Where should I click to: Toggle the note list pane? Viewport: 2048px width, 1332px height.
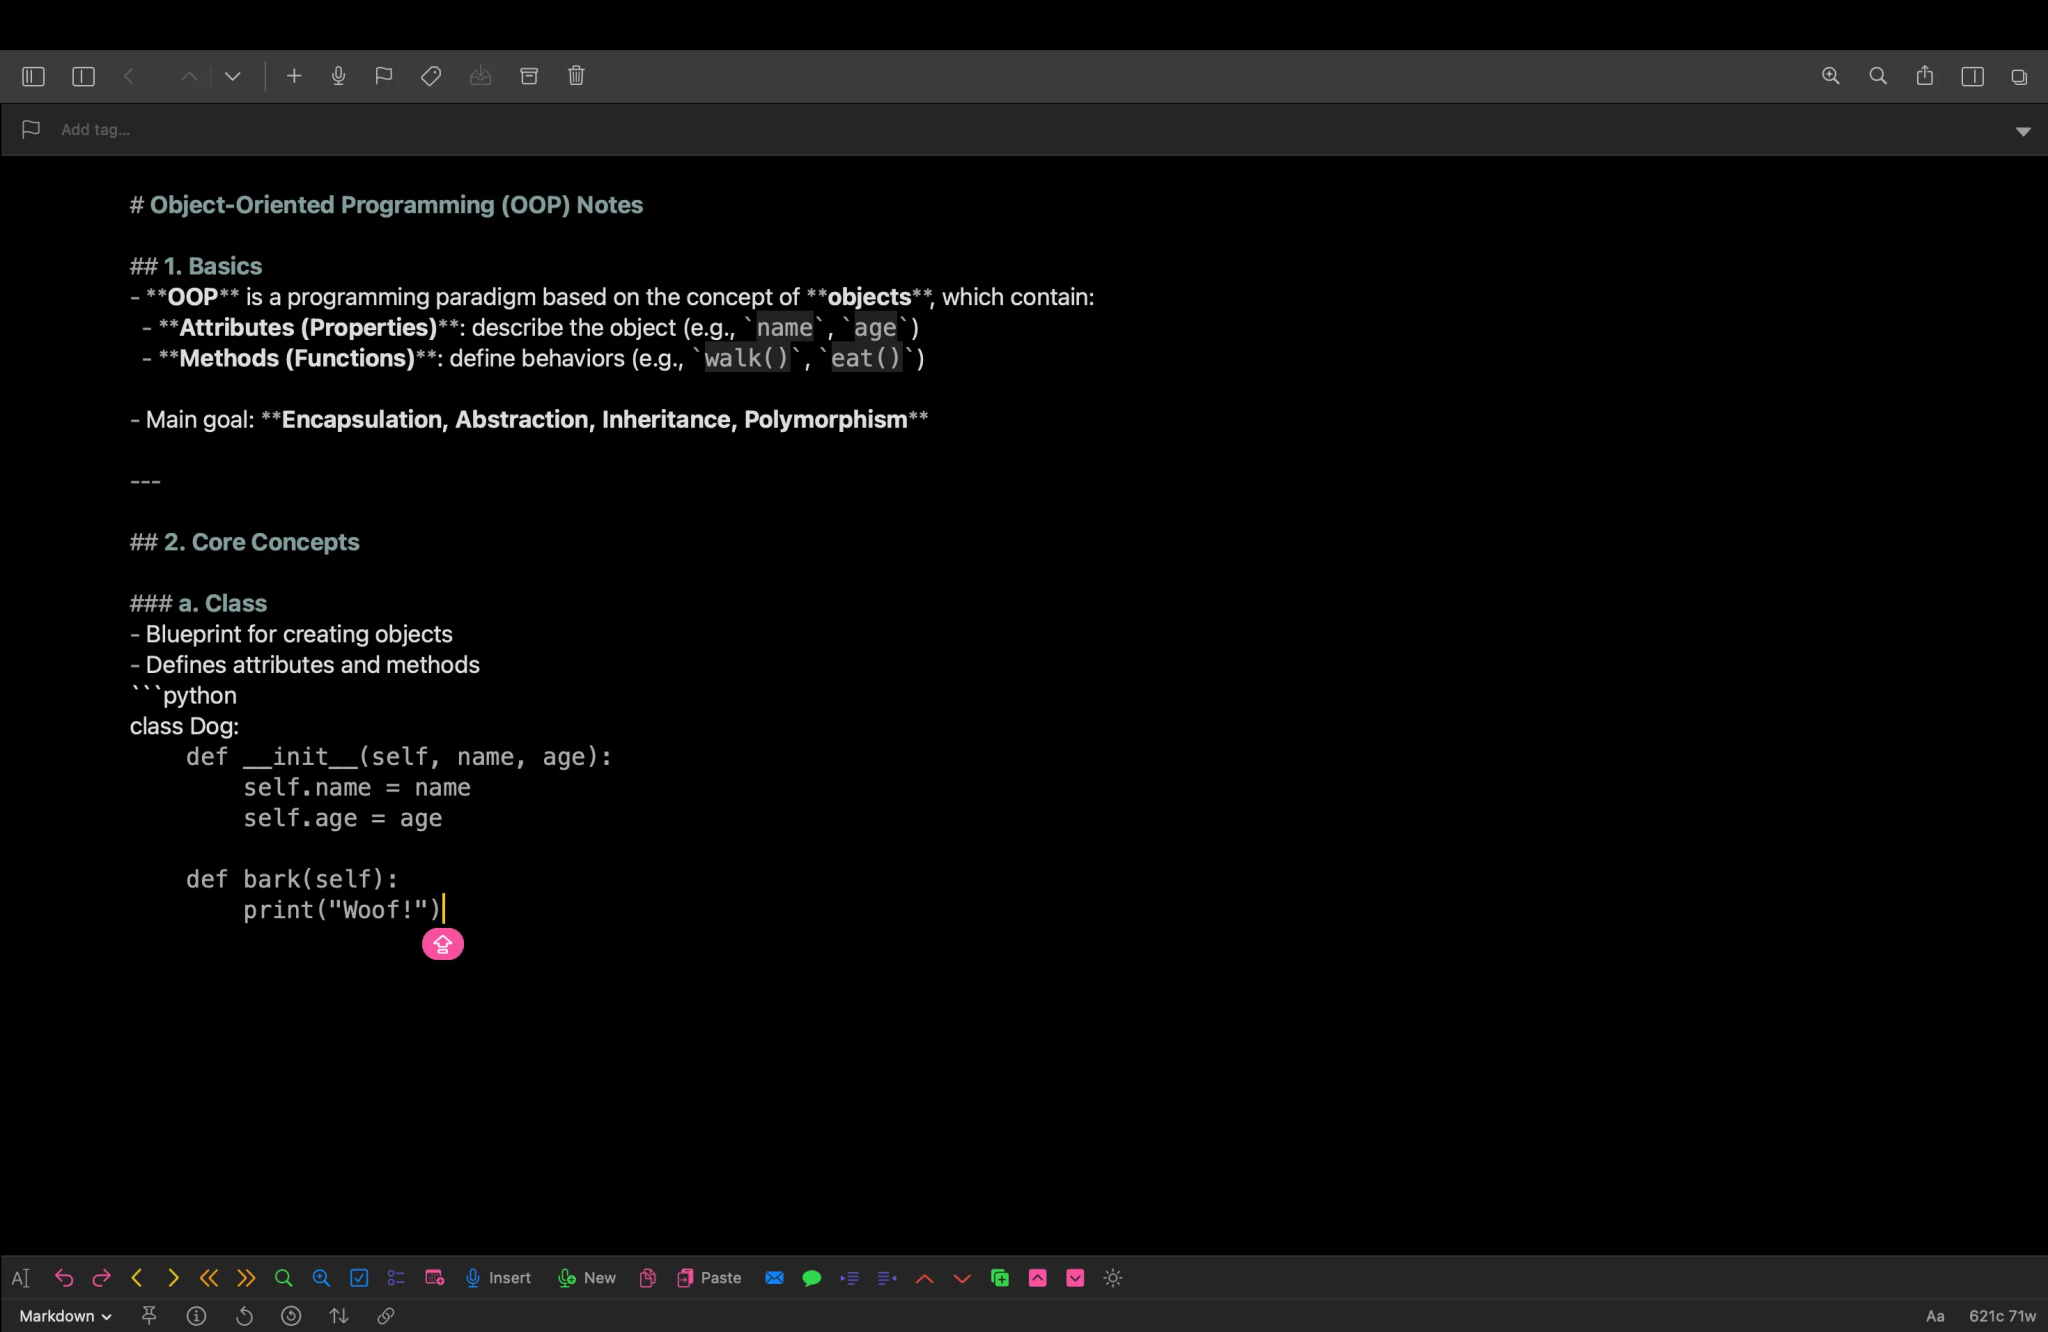click(x=83, y=75)
